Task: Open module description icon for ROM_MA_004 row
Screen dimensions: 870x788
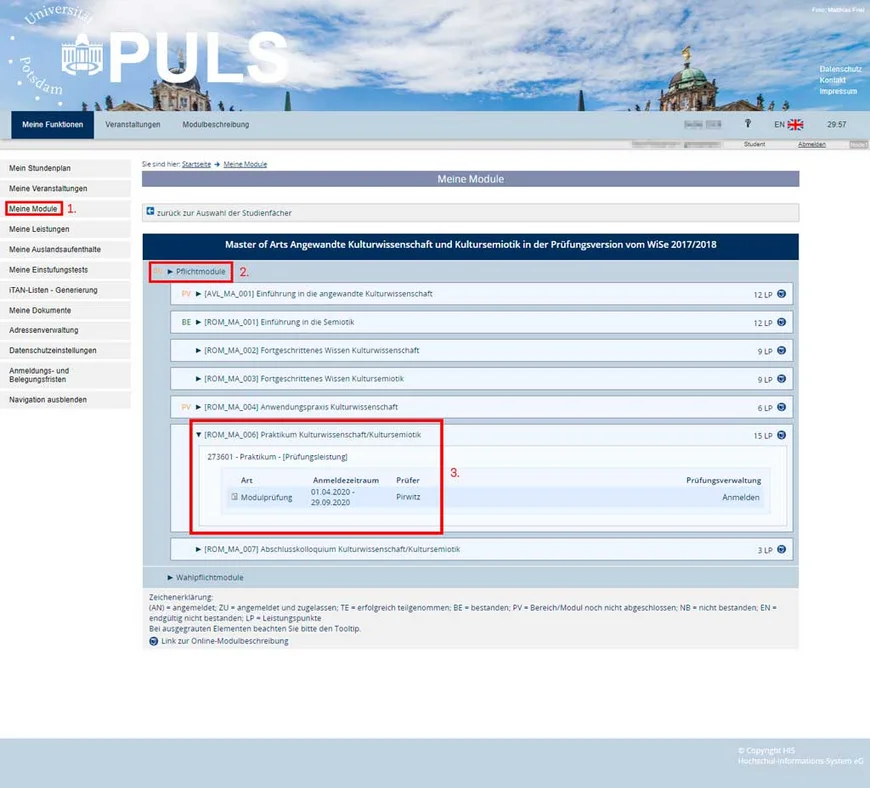Action: coord(781,407)
